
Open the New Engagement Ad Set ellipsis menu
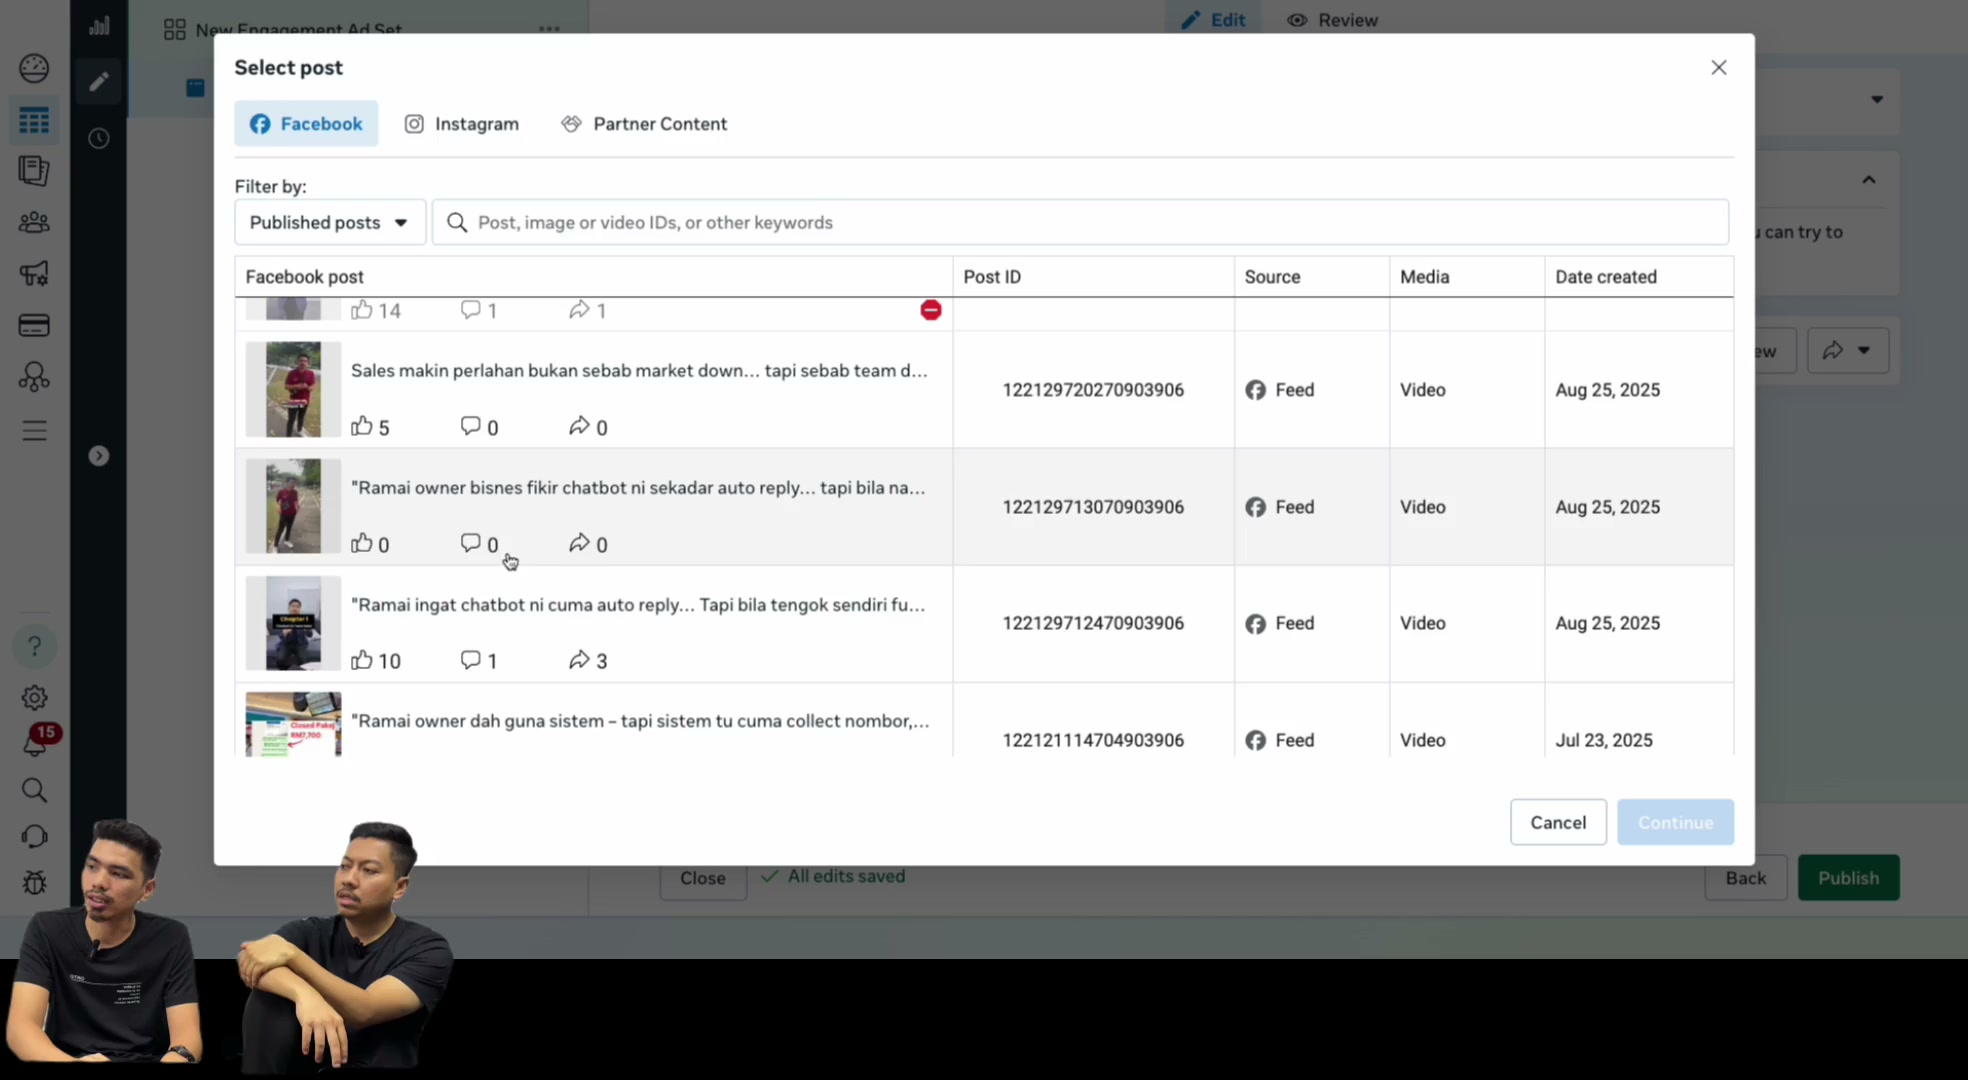(x=549, y=29)
